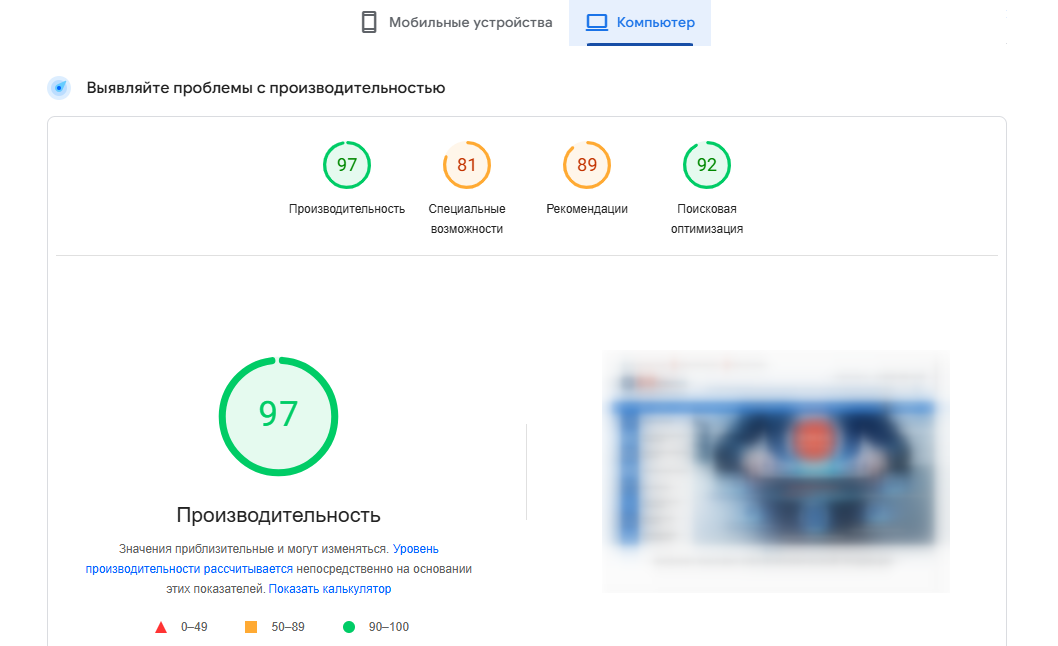1058x646 pixels.
Task: Click the 0–49 legend range text
Action: (x=194, y=627)
